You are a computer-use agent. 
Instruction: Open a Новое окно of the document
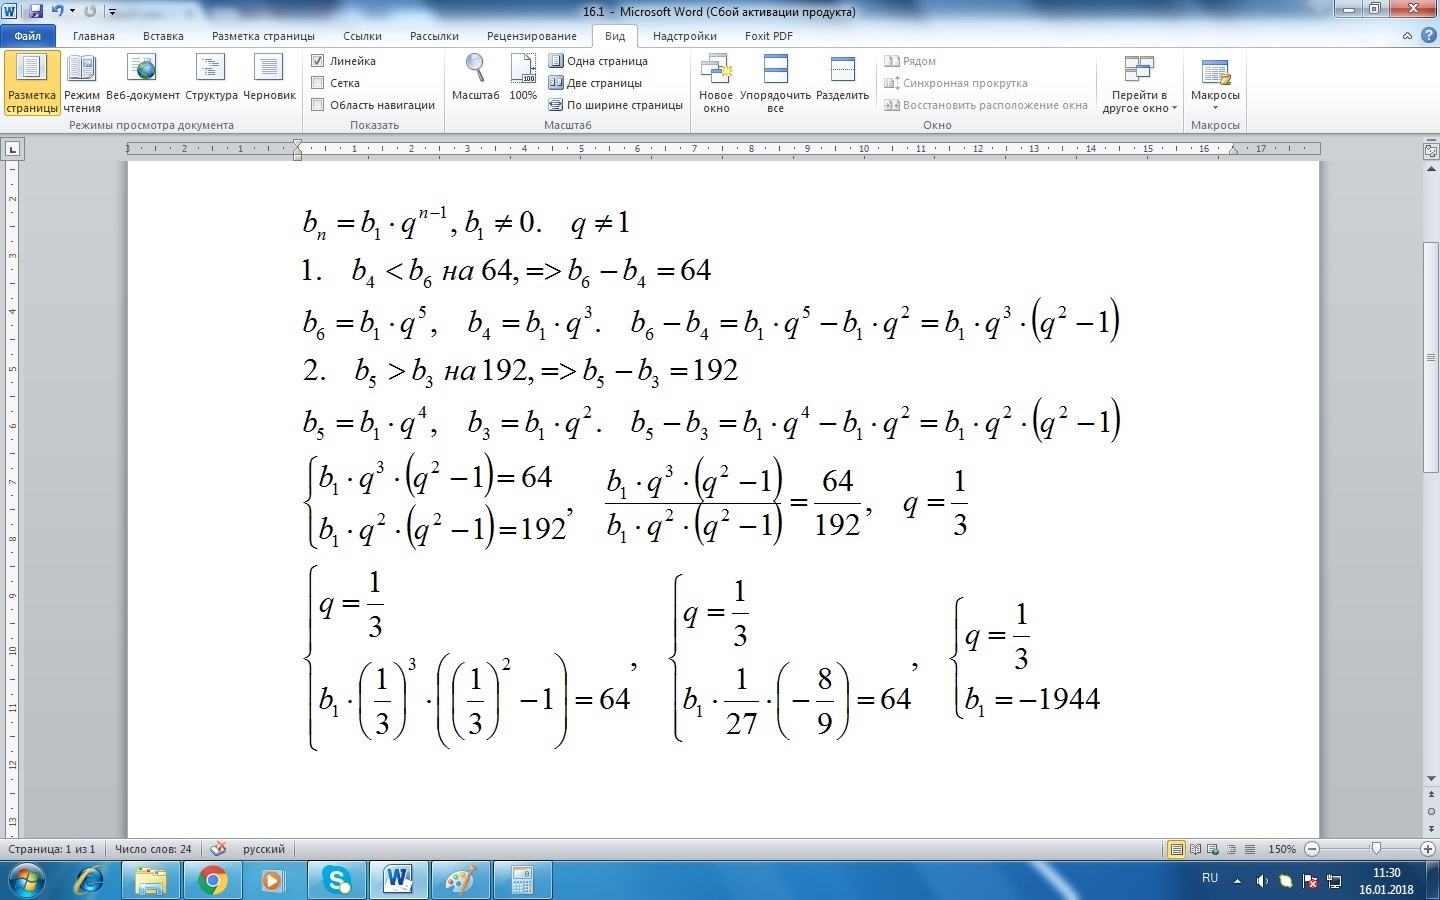point(716,80)
